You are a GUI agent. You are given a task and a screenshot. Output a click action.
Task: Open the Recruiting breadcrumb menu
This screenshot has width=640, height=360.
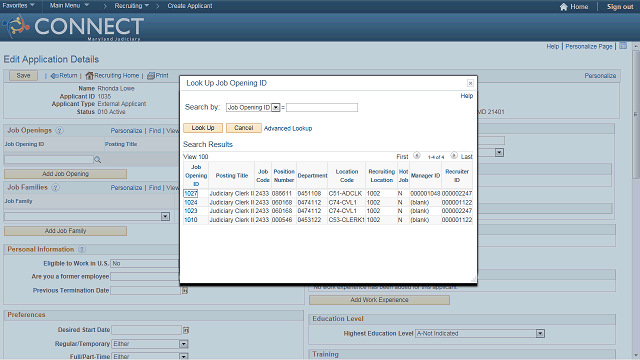coord(131,6)
